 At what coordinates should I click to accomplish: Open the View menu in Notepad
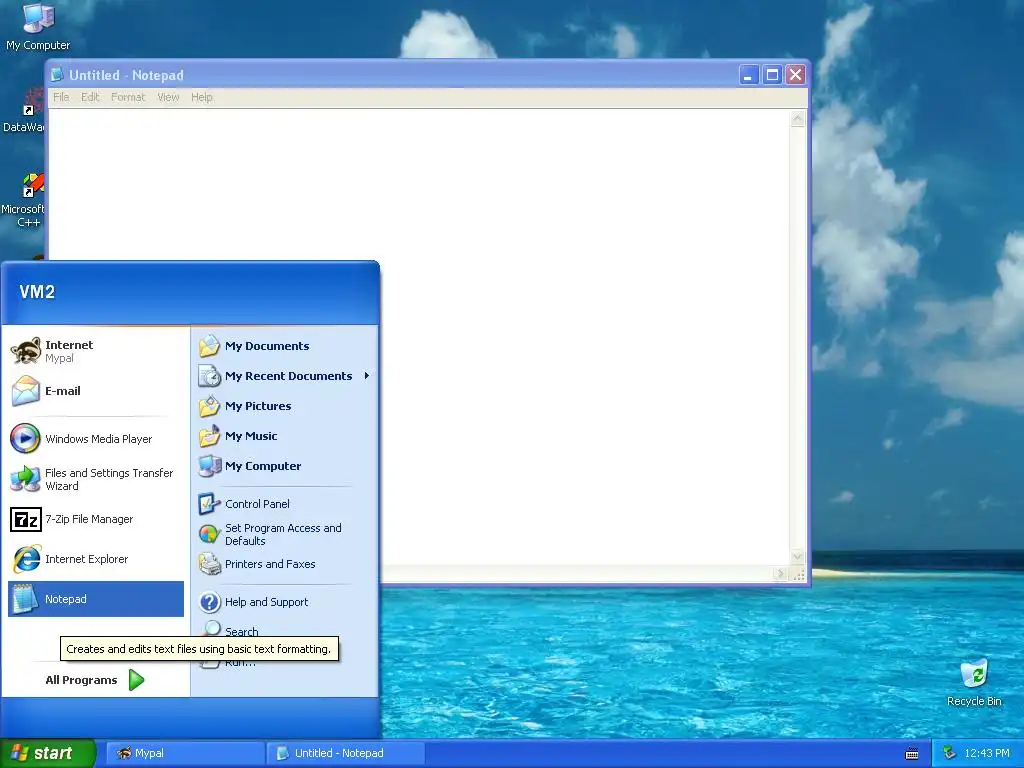click(168, 97)
